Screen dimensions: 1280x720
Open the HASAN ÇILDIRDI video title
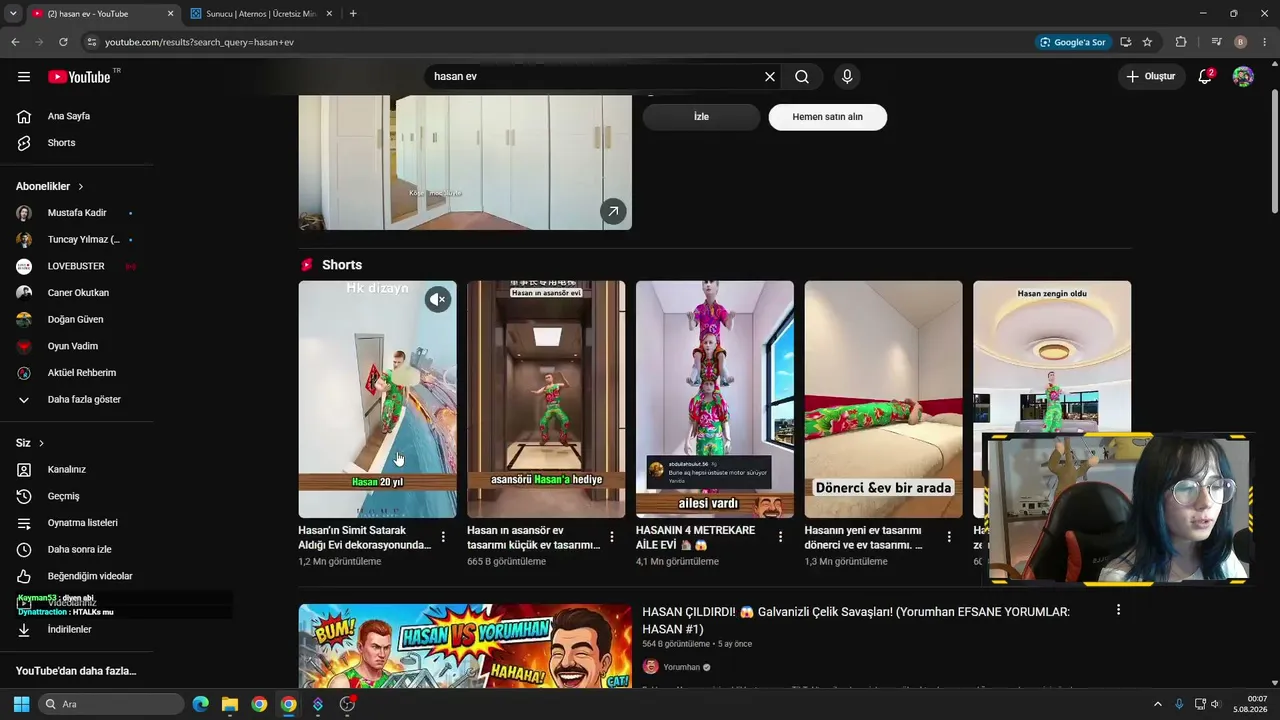(x=856, y=620)
